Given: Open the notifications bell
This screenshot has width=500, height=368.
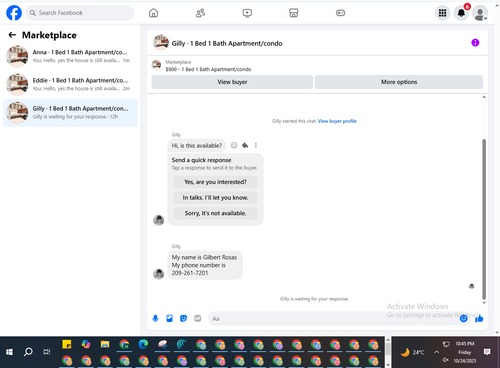Looking at the screenshot, I should 461,13.
